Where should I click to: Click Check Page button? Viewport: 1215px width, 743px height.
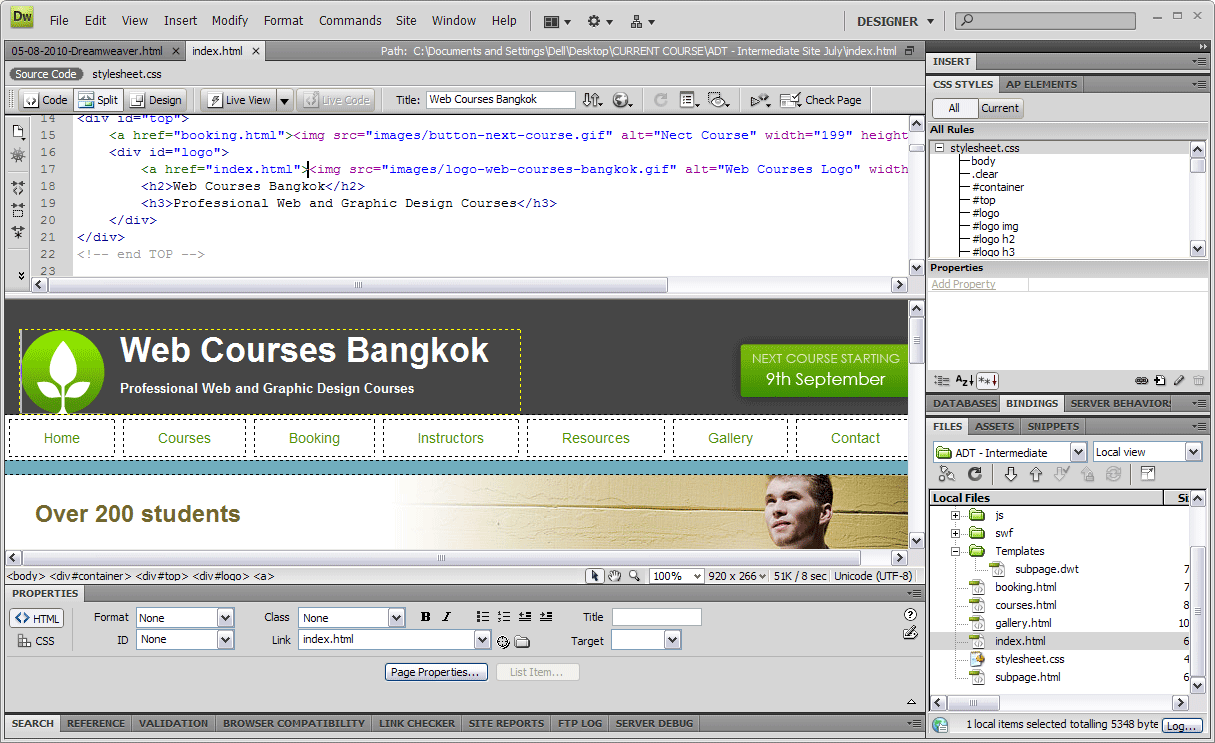[x=821, y=100]
